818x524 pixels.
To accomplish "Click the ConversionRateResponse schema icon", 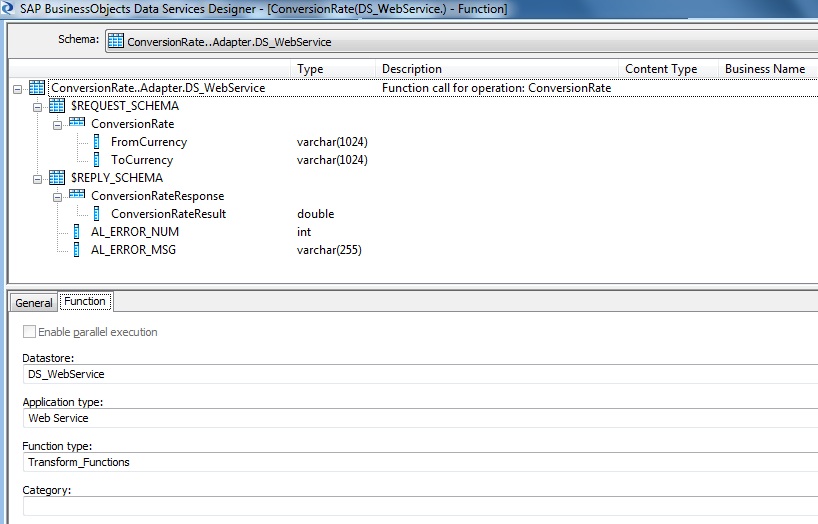I will tap(77, 195).
